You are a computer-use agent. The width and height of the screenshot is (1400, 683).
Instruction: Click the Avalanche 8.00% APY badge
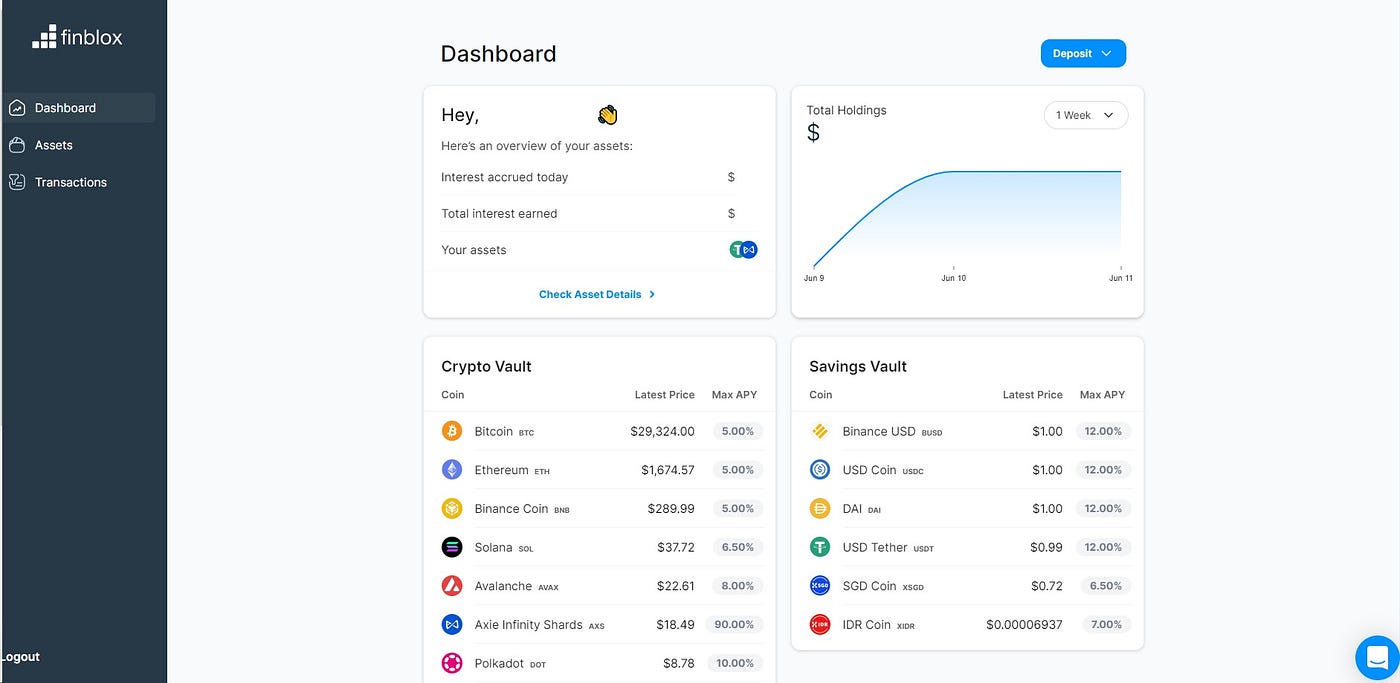click(738, 586)
